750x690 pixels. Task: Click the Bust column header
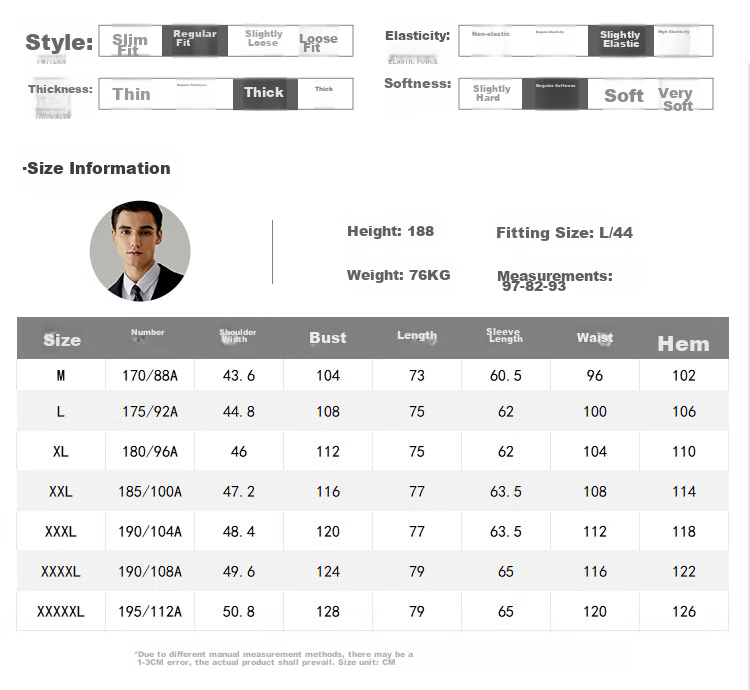pyautogui.click(x=328, y=338)
